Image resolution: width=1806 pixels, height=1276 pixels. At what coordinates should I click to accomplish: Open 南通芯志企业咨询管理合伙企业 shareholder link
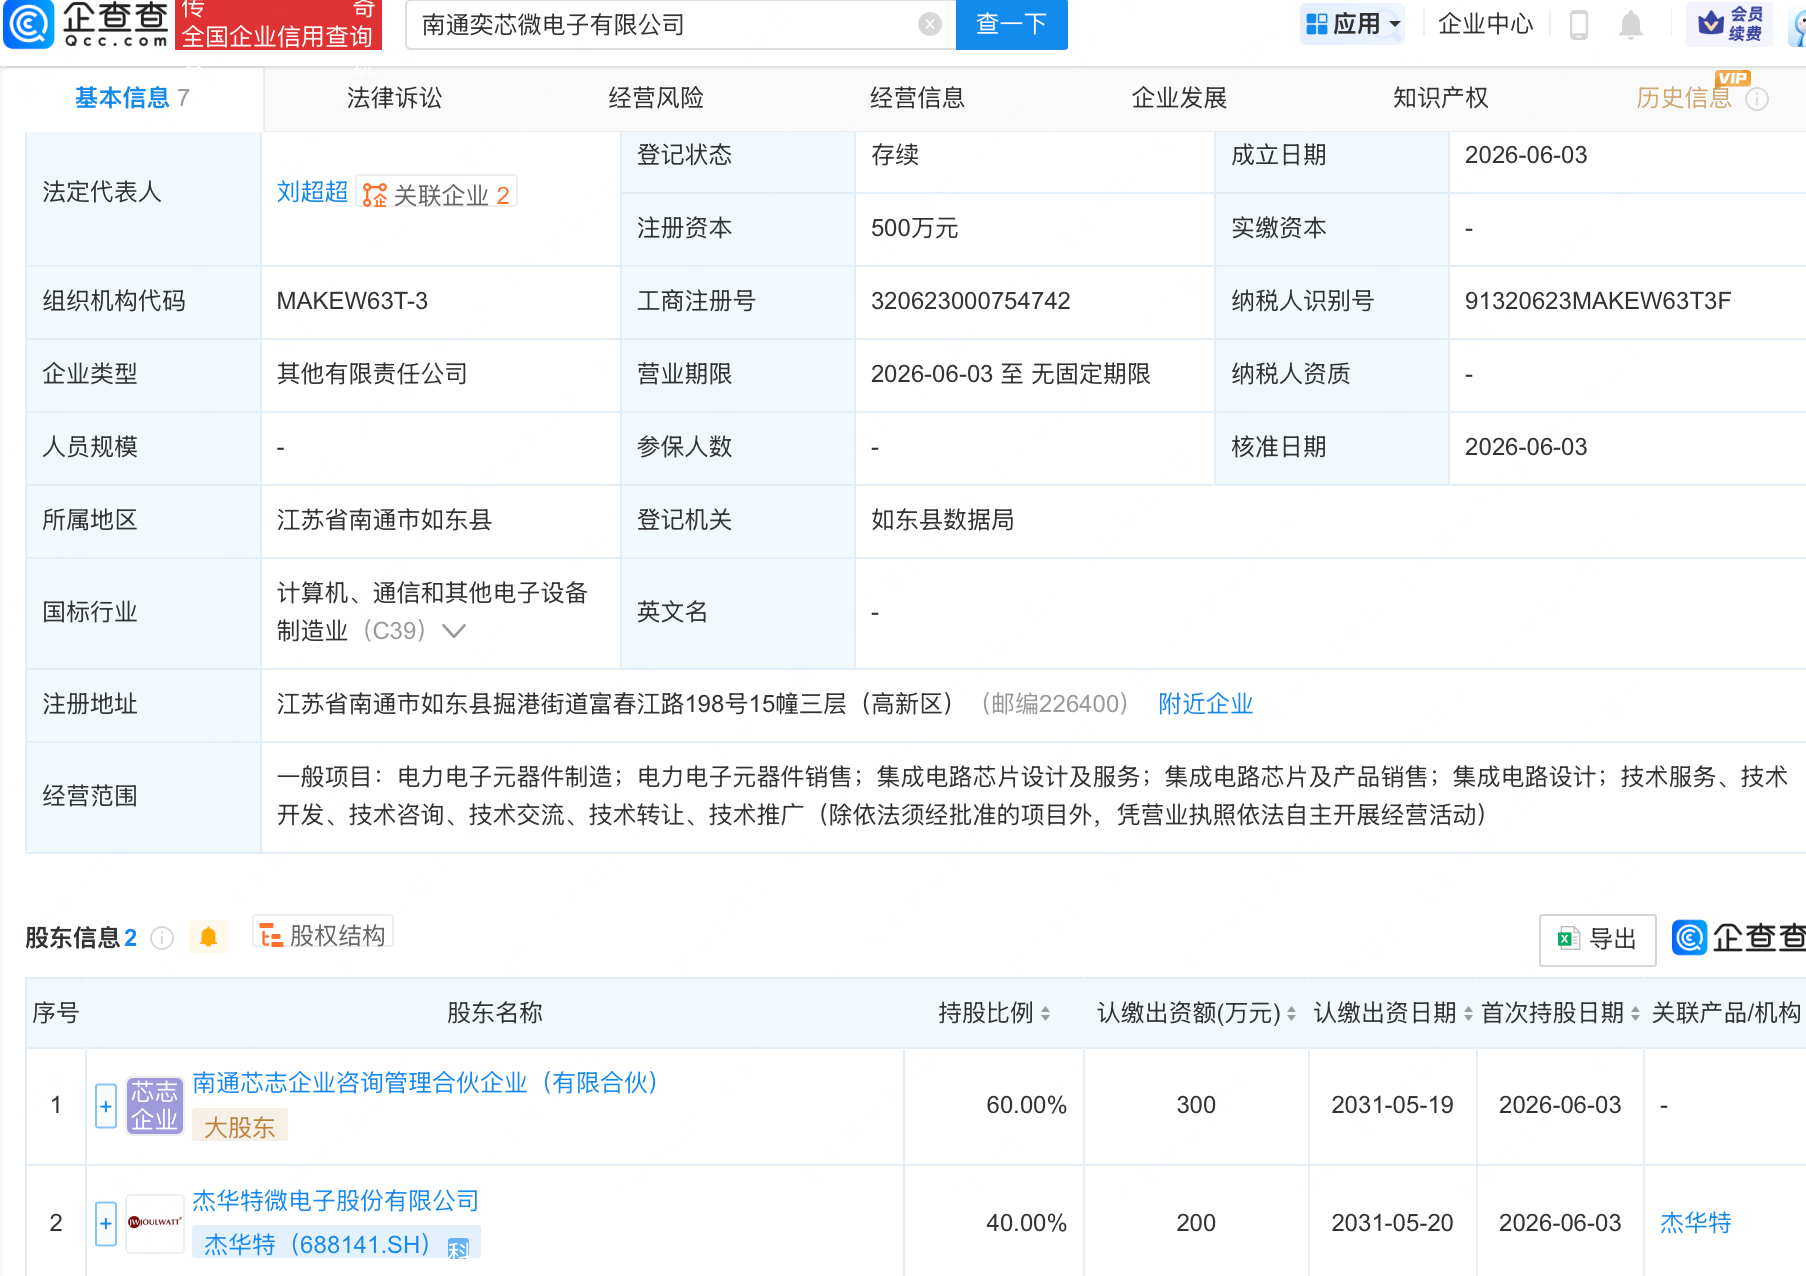point(425,1083)
